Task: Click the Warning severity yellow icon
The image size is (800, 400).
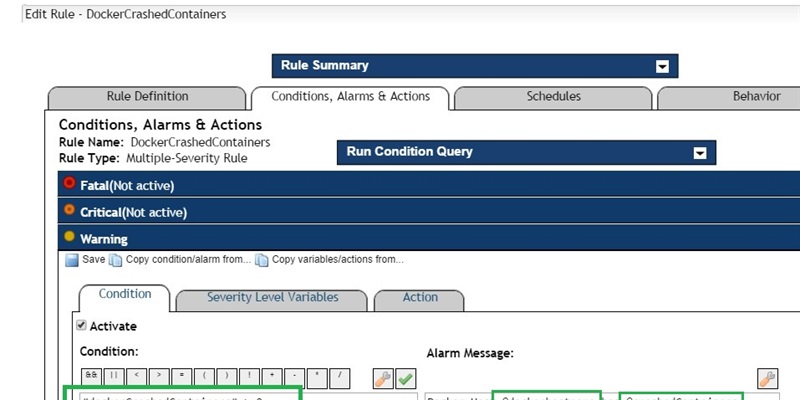Action: (x=69, y=236)
